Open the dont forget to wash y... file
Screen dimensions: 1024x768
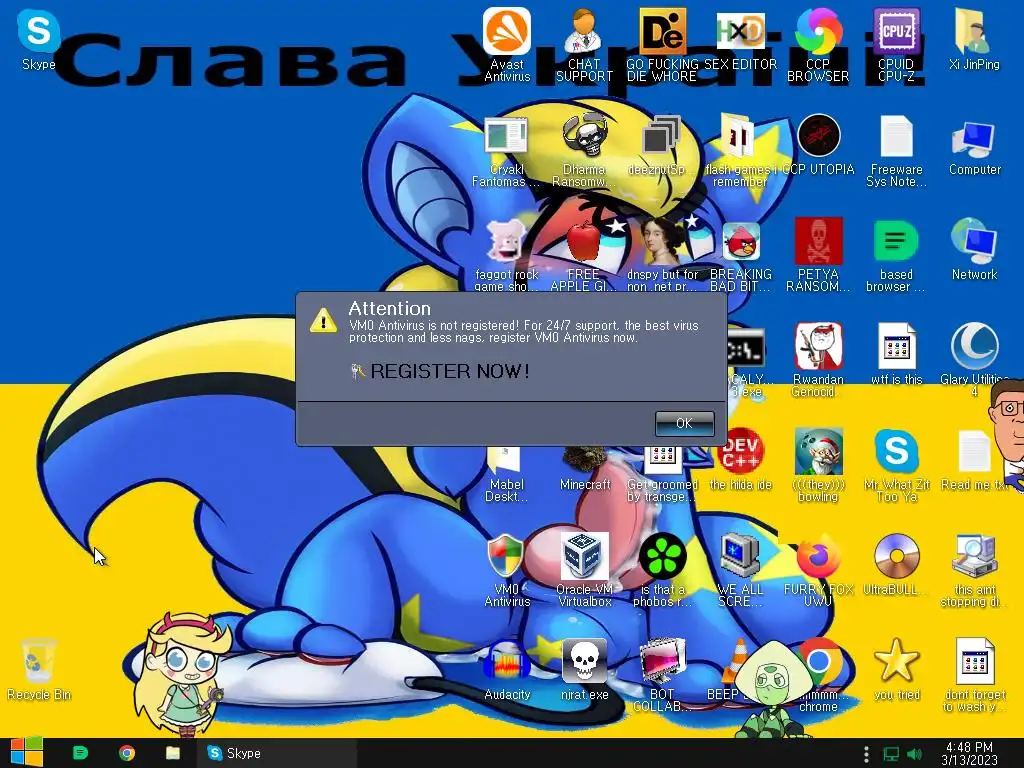pyautogui.click(x=974, y=675)
